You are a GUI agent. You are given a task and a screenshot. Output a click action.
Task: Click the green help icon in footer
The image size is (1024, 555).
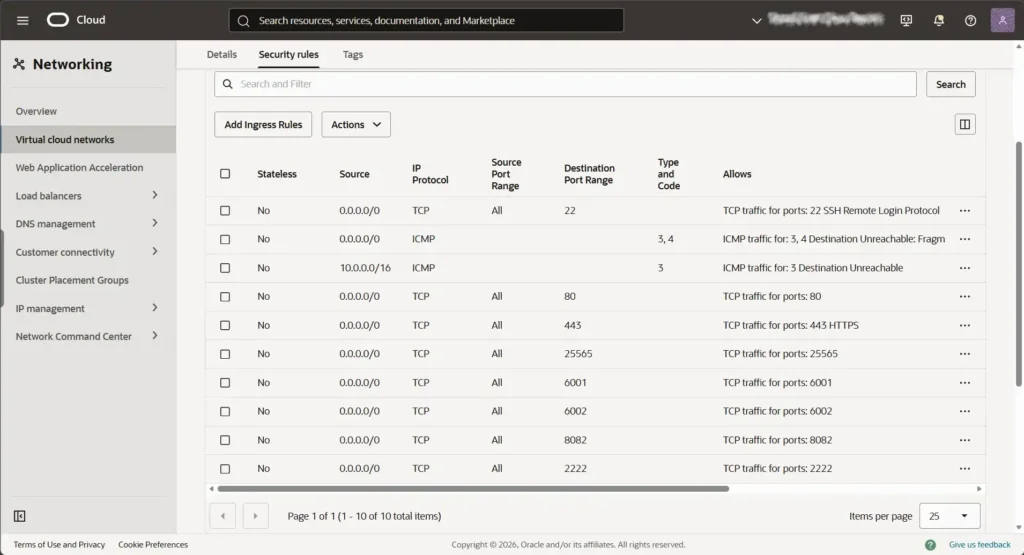pos(930,545)
